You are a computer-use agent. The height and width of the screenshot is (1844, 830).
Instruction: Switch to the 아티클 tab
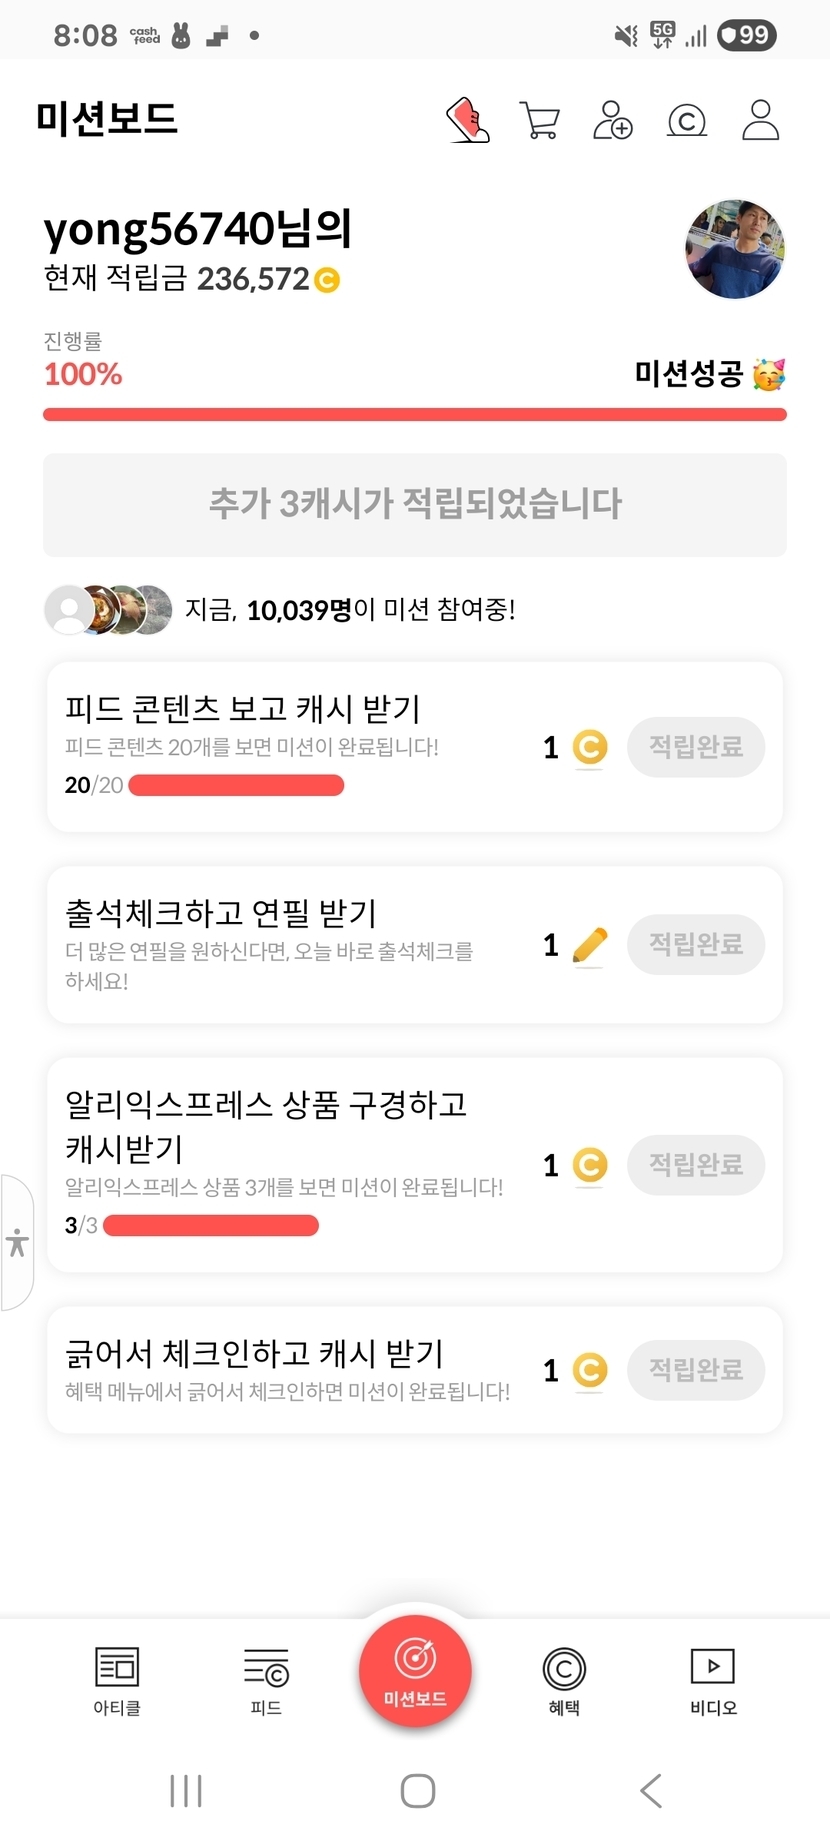[x=117, y=1682]
